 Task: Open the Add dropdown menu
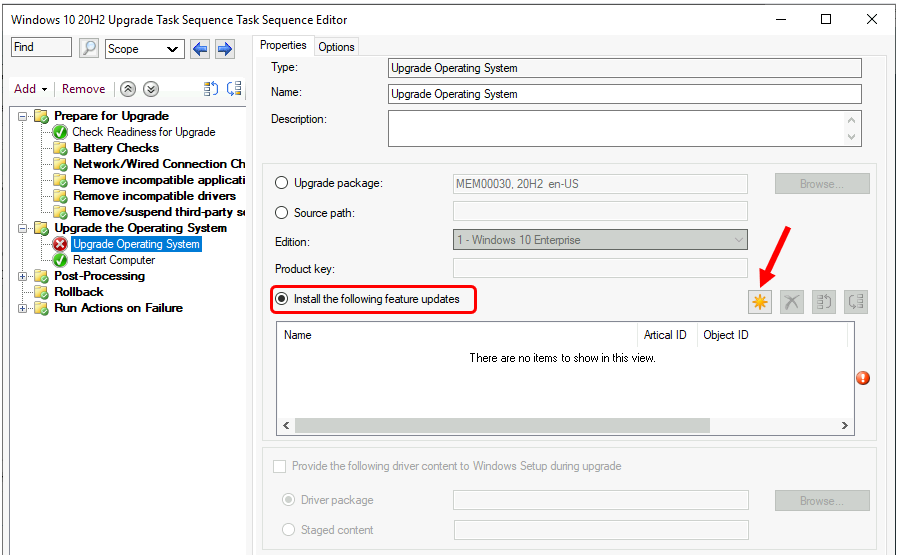click(30, 89)
